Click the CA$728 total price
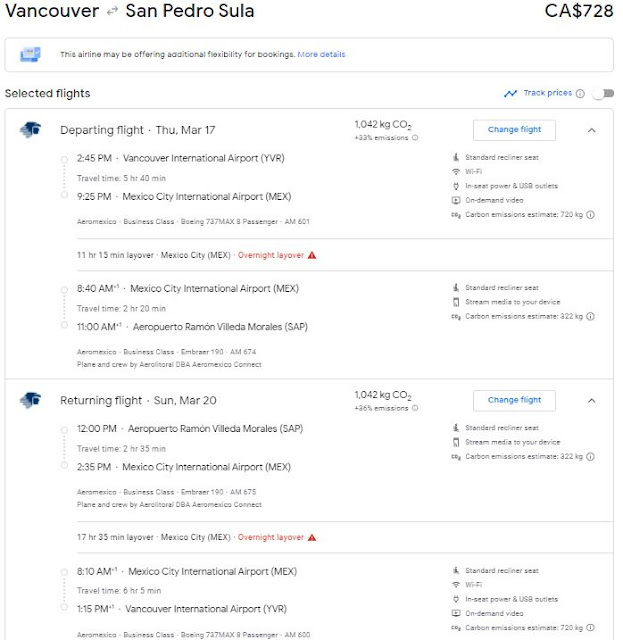 (x=578, y=11)
